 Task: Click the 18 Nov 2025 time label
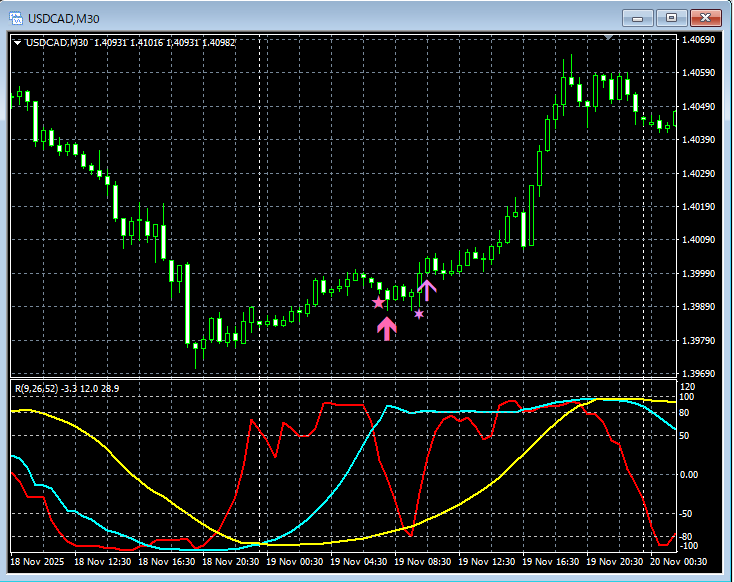[x=37, y=561]
